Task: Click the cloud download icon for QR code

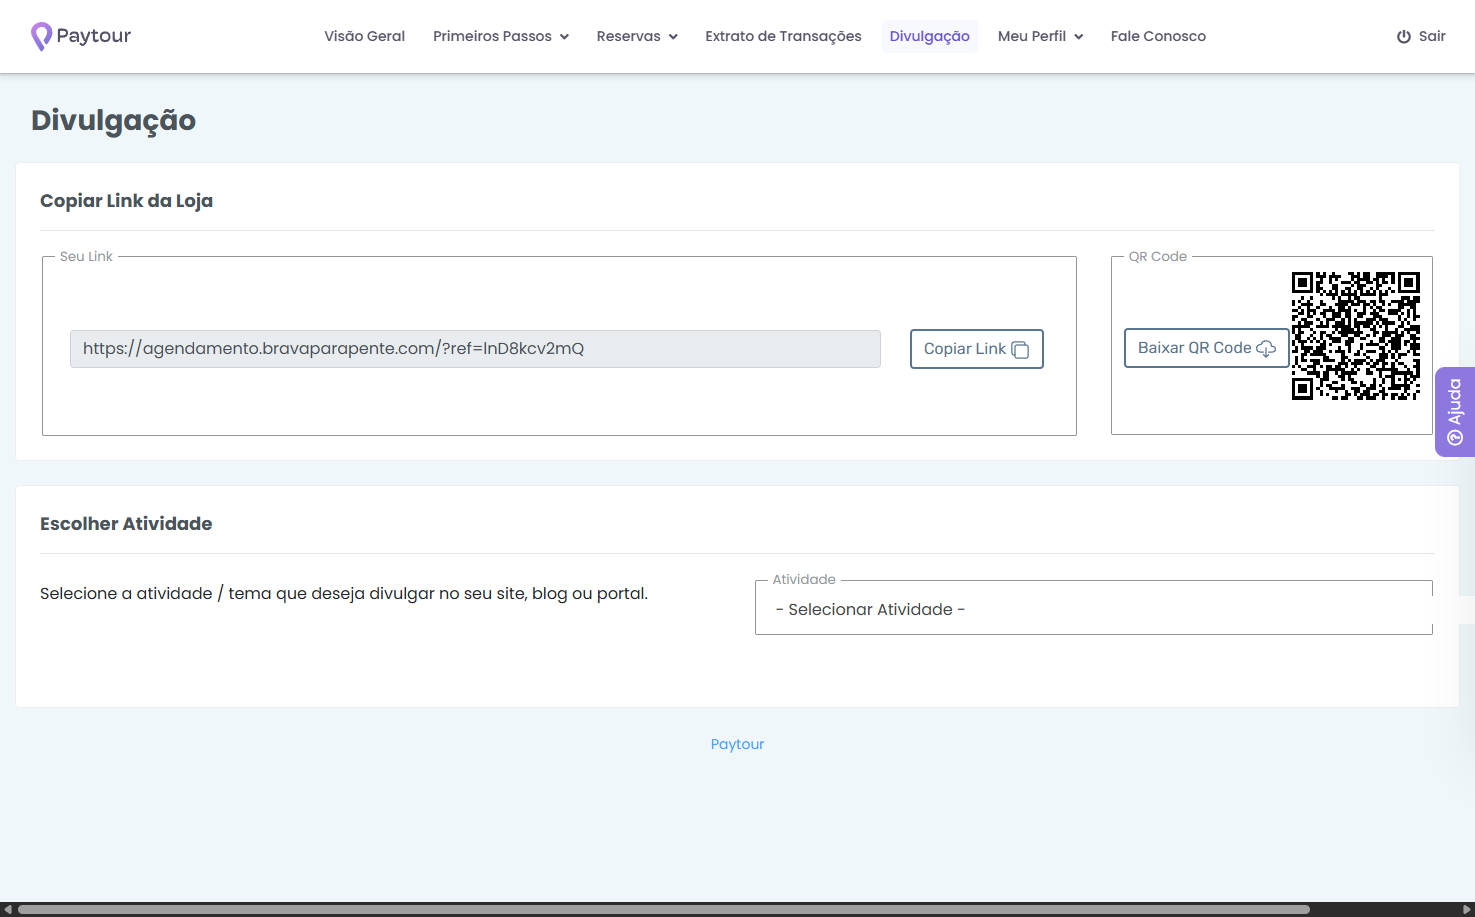Action: point(1266,348)
